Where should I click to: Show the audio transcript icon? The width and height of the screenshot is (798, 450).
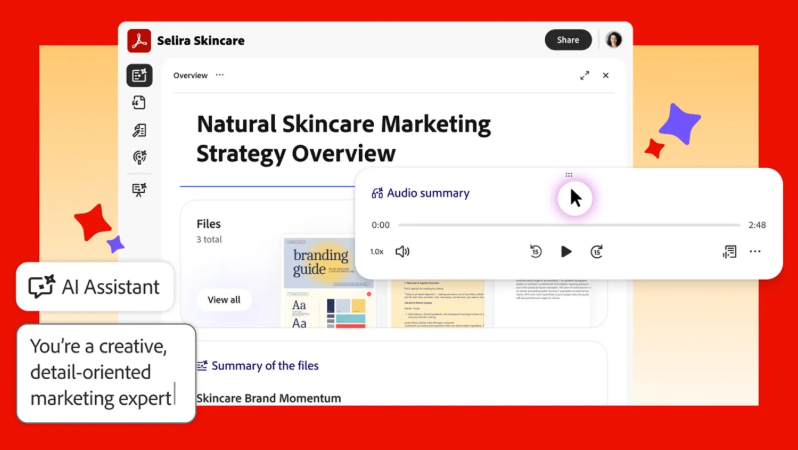(x=729, y=251)
